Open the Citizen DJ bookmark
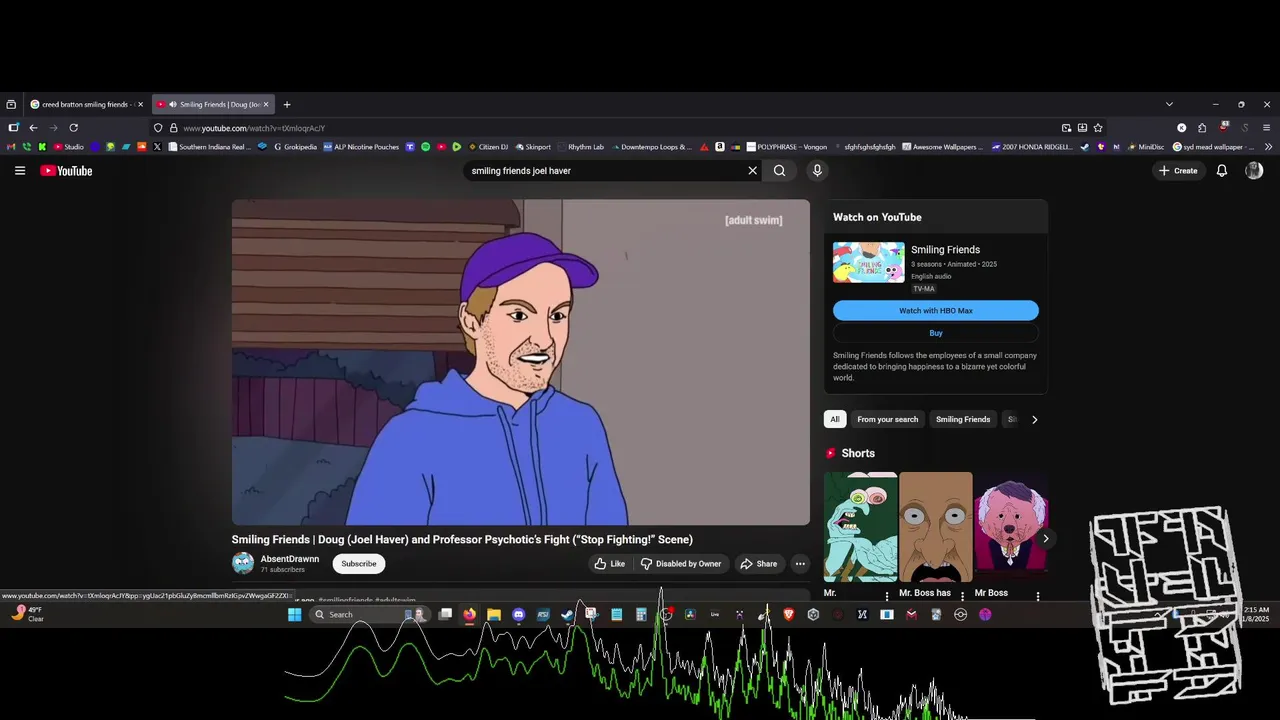Viewport: 1280px width, 720px height. [488, 147]
